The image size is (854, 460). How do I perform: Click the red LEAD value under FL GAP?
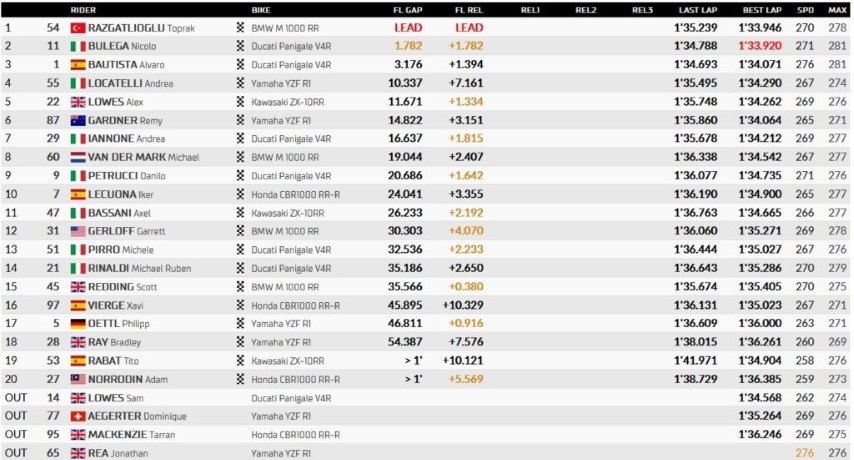coord(408,28)
